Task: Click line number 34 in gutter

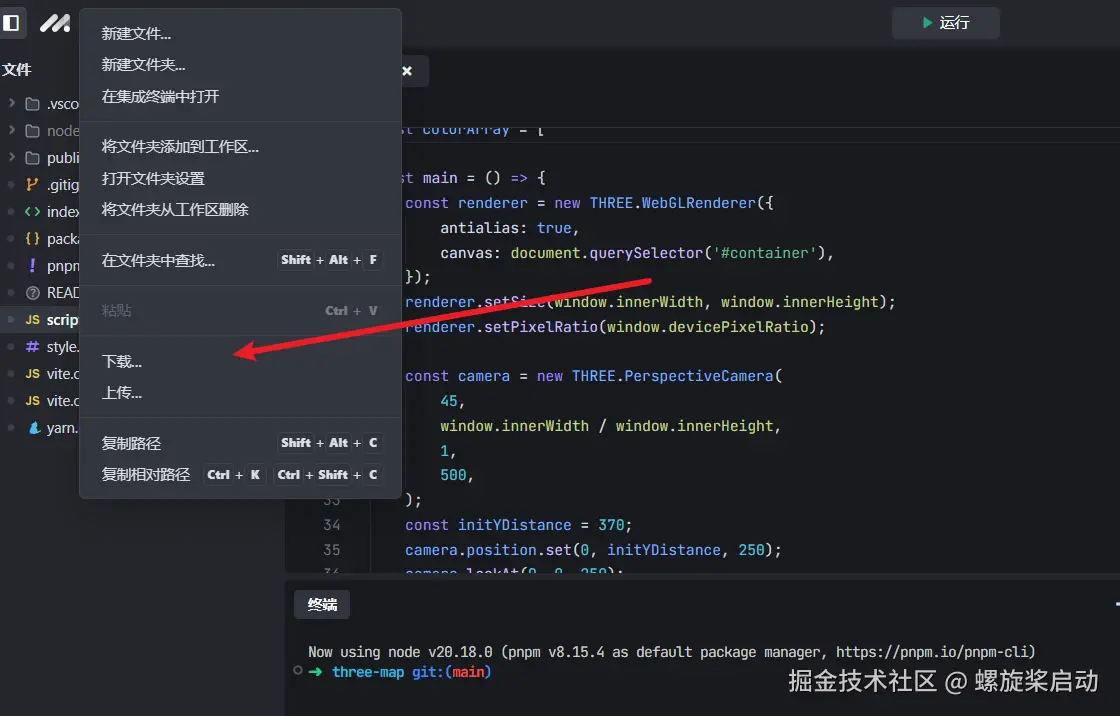Action: pyautogui.click(x=331, y=525)
